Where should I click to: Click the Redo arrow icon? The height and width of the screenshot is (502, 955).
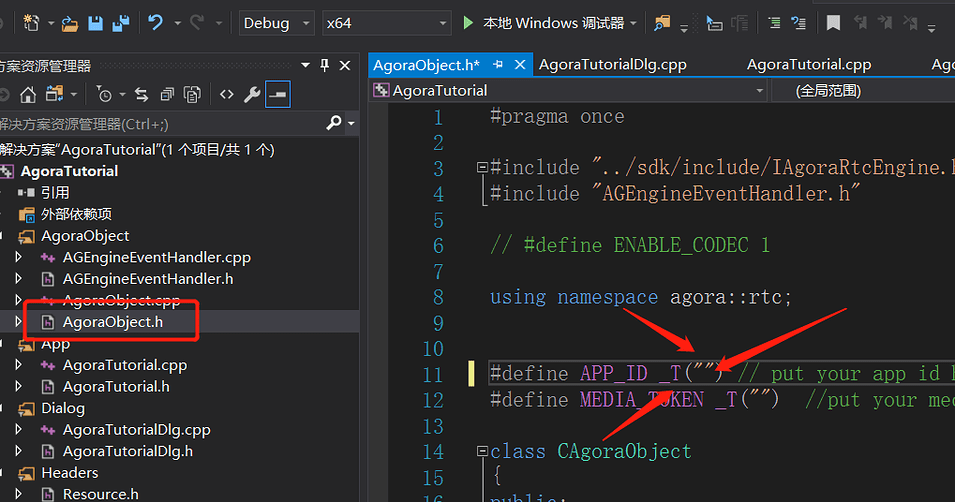197,23
